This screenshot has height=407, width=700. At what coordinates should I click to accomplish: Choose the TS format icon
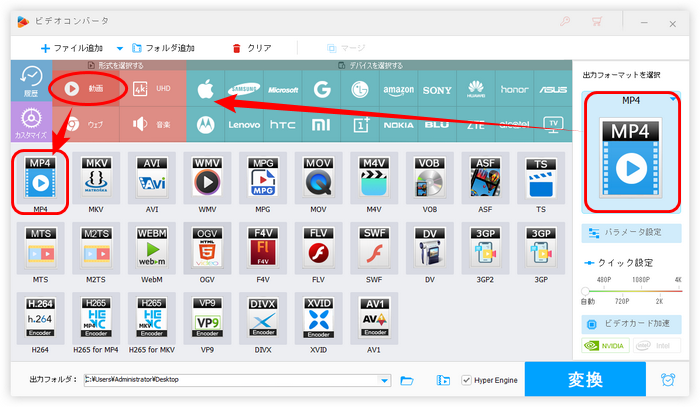pyautogui.click(x=541, y=178)
